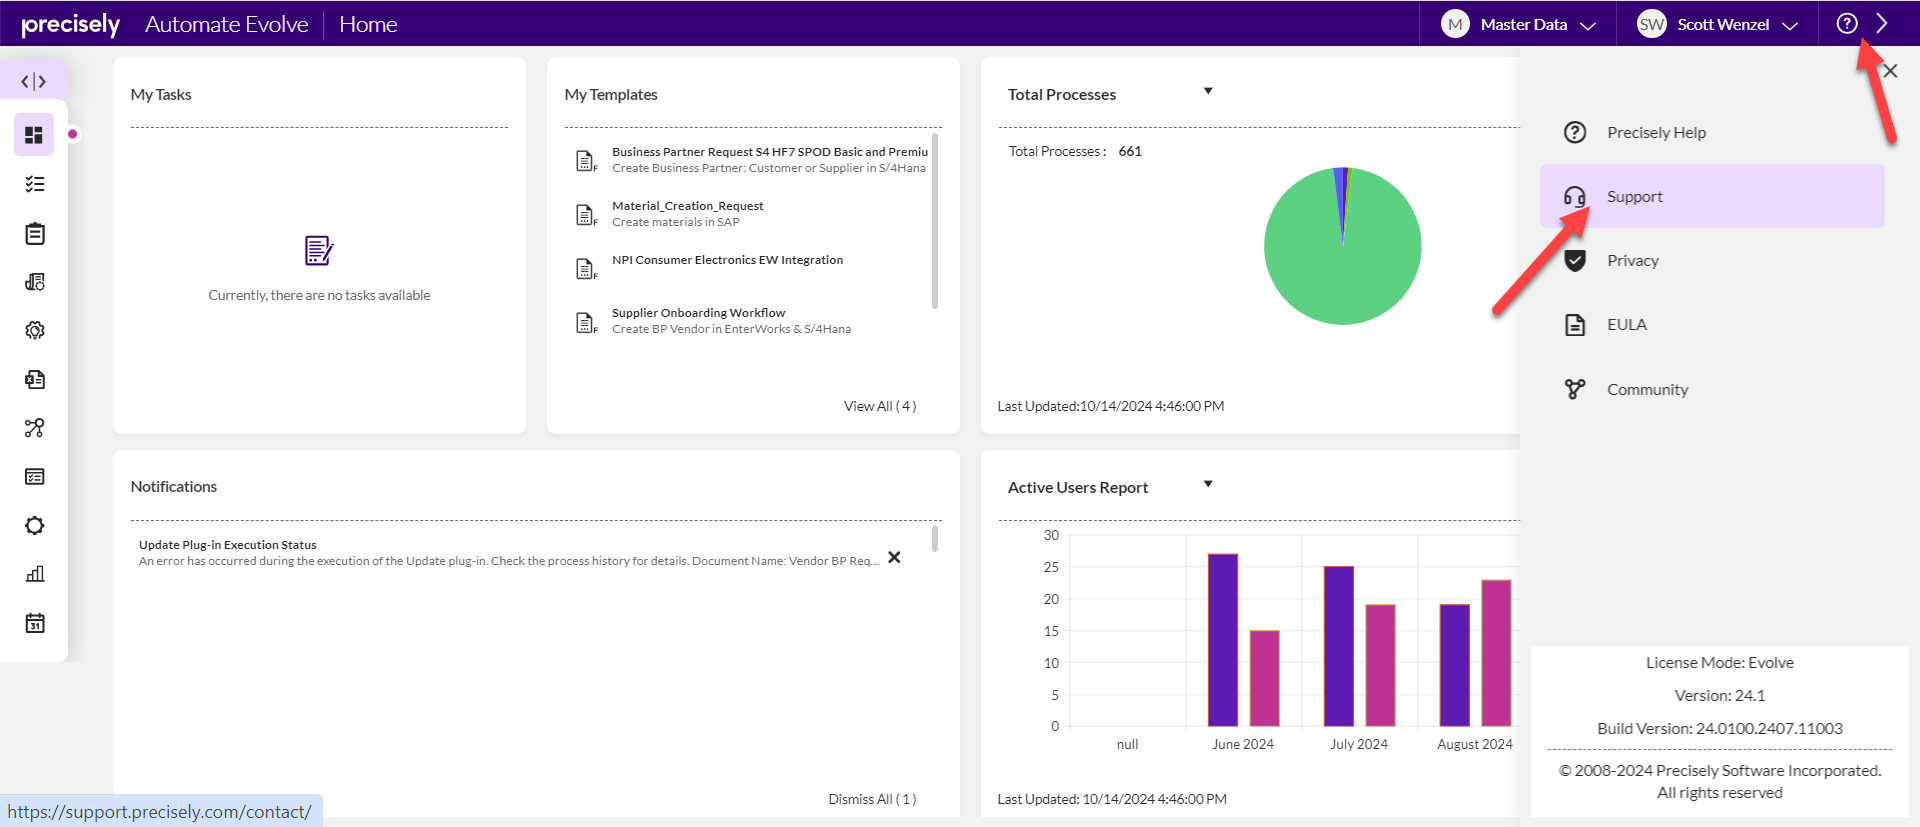The width and height of the screenshot is (1920, 827).
Task: Open the Active Users Report dropdown arrow
Action: pyautogui.click(x=1208, y=484)
